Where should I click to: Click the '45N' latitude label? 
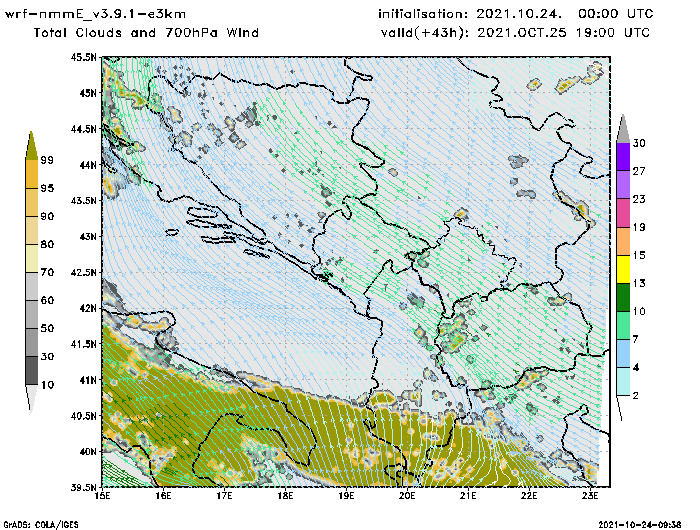(x=88, y=93)
